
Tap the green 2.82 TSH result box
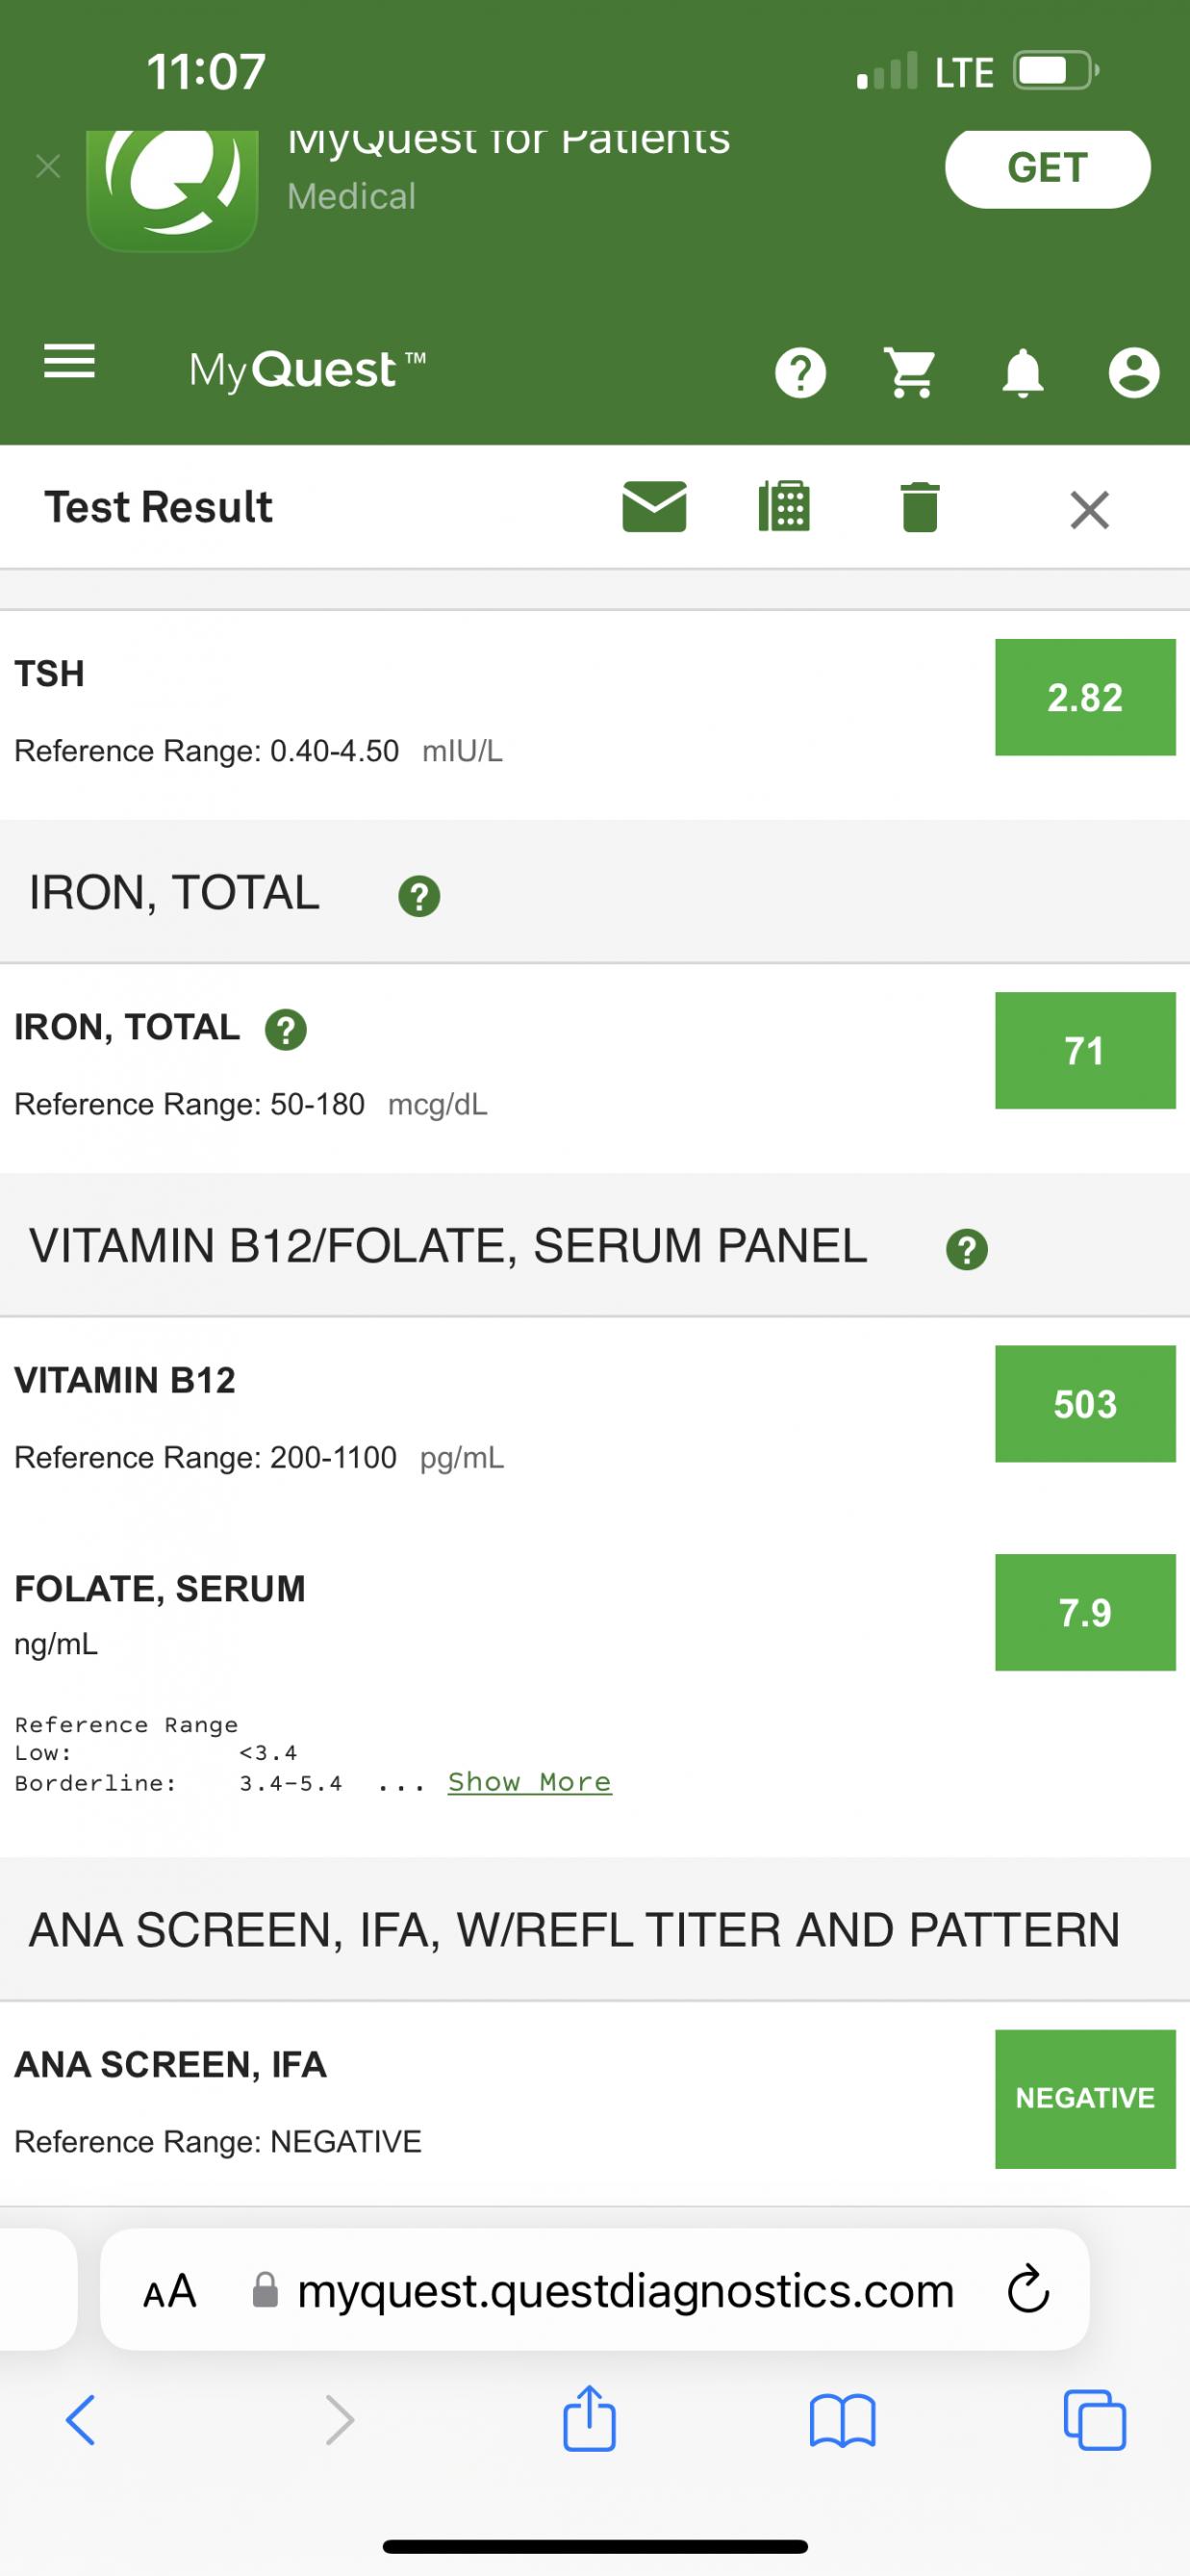click(1084, 697)
